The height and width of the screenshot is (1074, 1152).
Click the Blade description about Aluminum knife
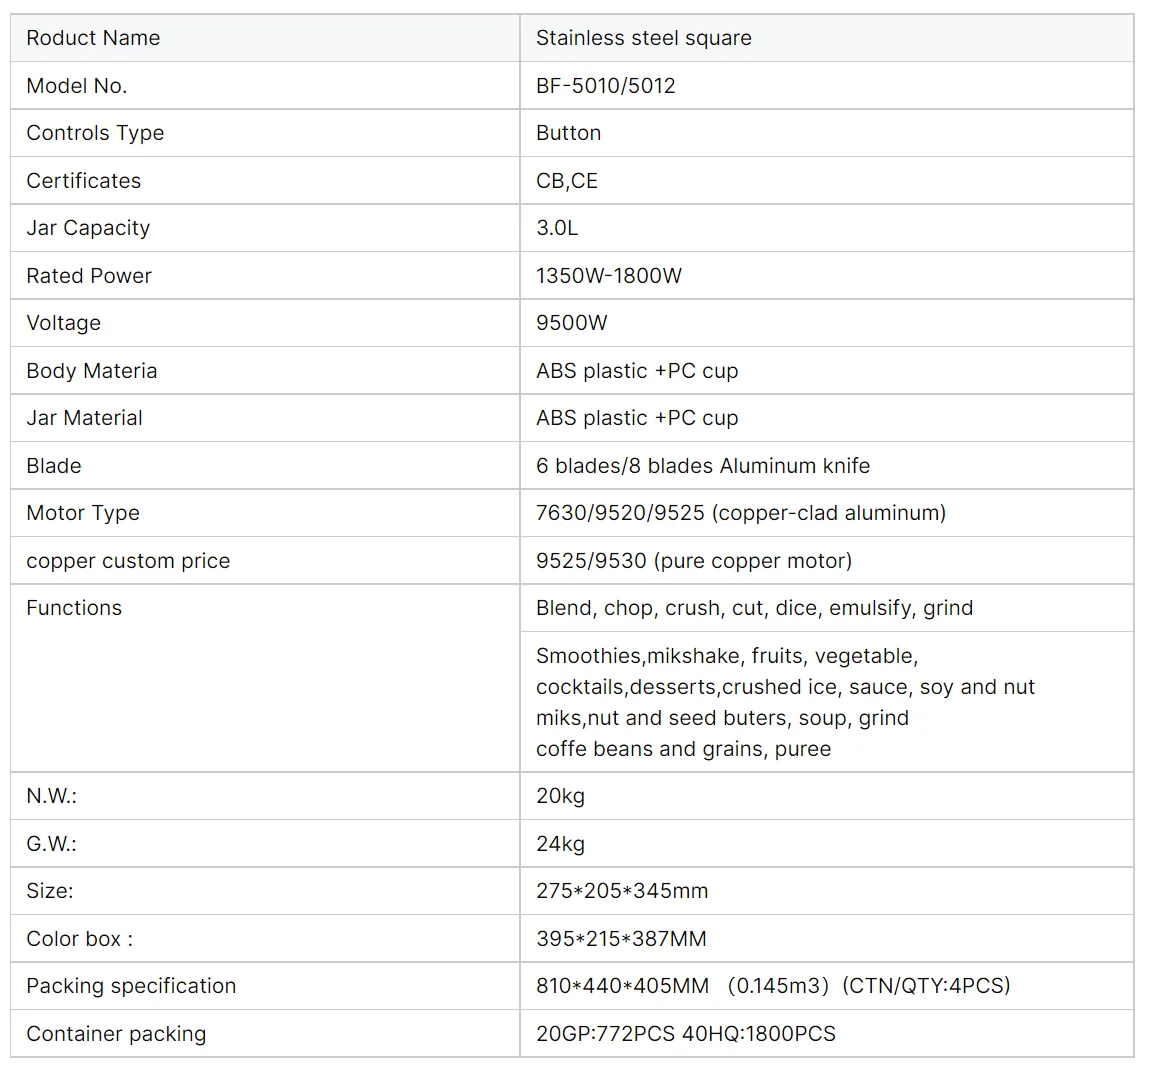702,466
